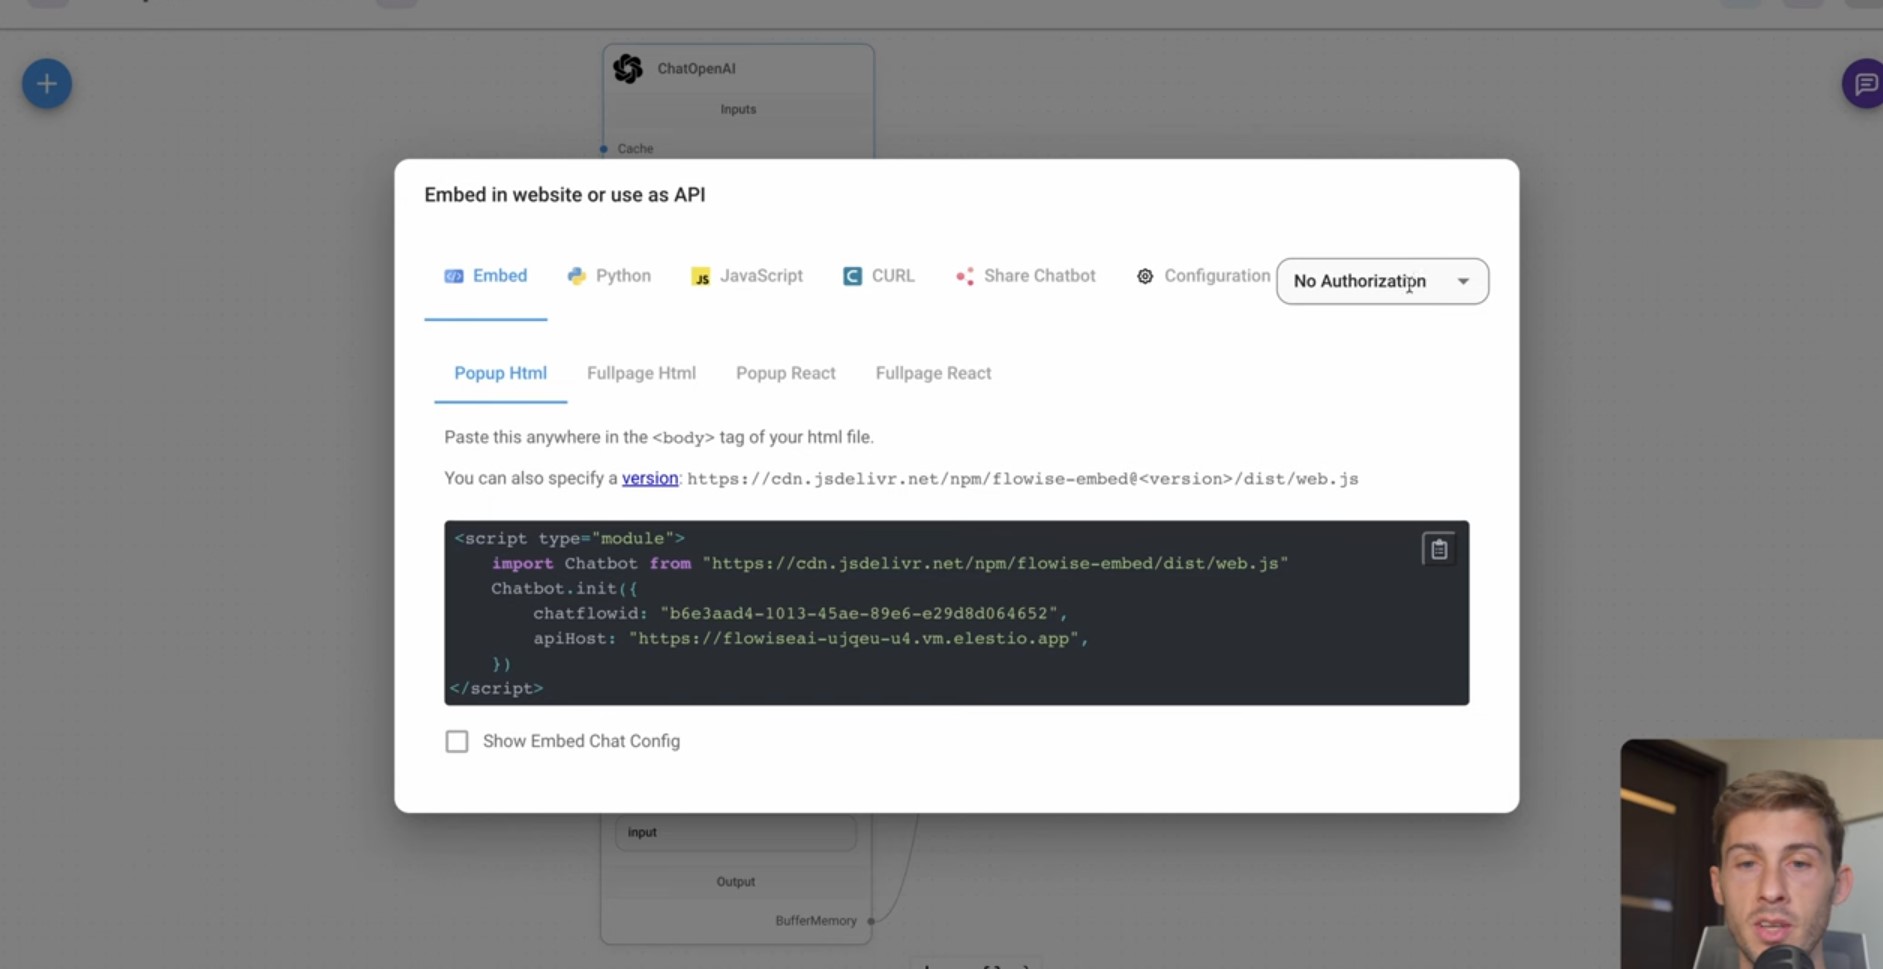Image resolution: width=1883 pixels, height=969 pixels.
Task: Click the Chatbot.init line in code
Action: [x=564, y=588]
